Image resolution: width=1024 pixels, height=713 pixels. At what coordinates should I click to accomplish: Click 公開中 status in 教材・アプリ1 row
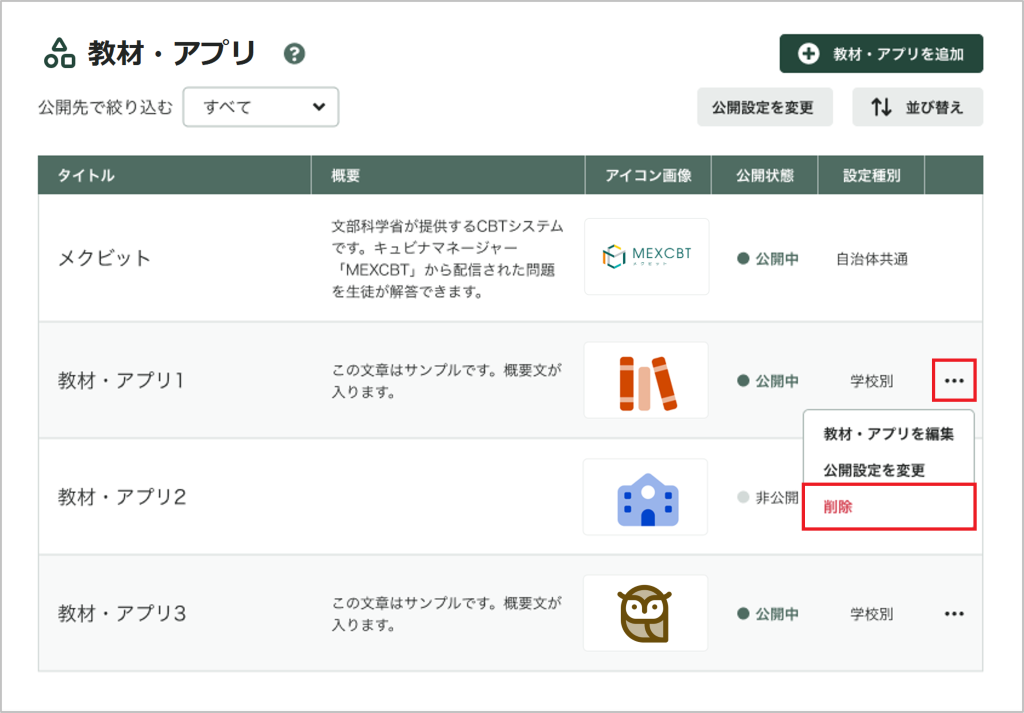[x=767, y=381]
